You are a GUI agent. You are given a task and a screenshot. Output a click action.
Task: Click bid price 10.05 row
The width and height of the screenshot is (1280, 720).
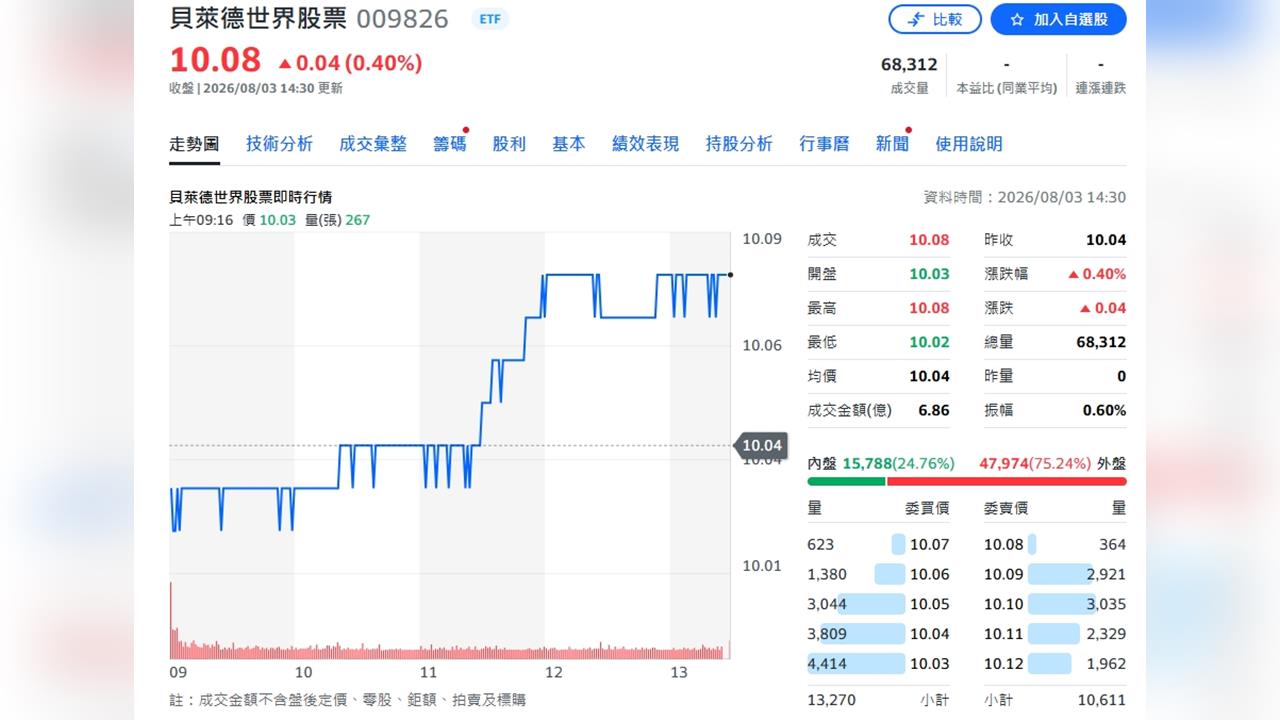coord(878,604)
